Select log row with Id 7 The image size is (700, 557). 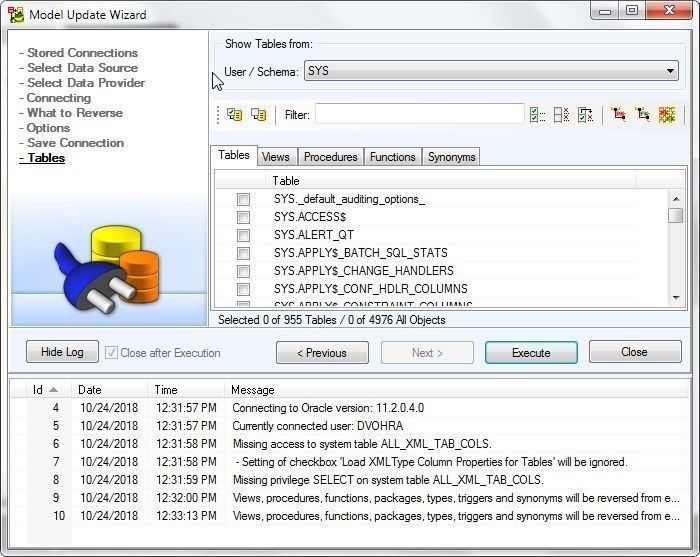coord(350,462)
